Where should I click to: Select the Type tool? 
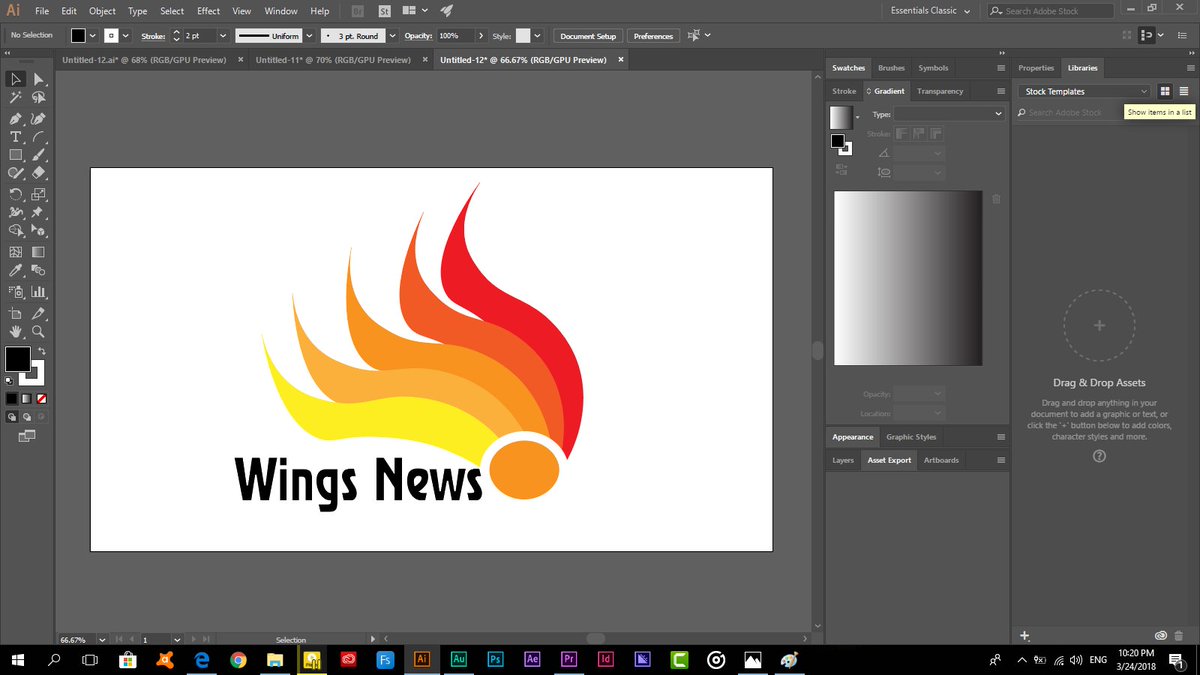pyautogui.click(x=15, y=136)
